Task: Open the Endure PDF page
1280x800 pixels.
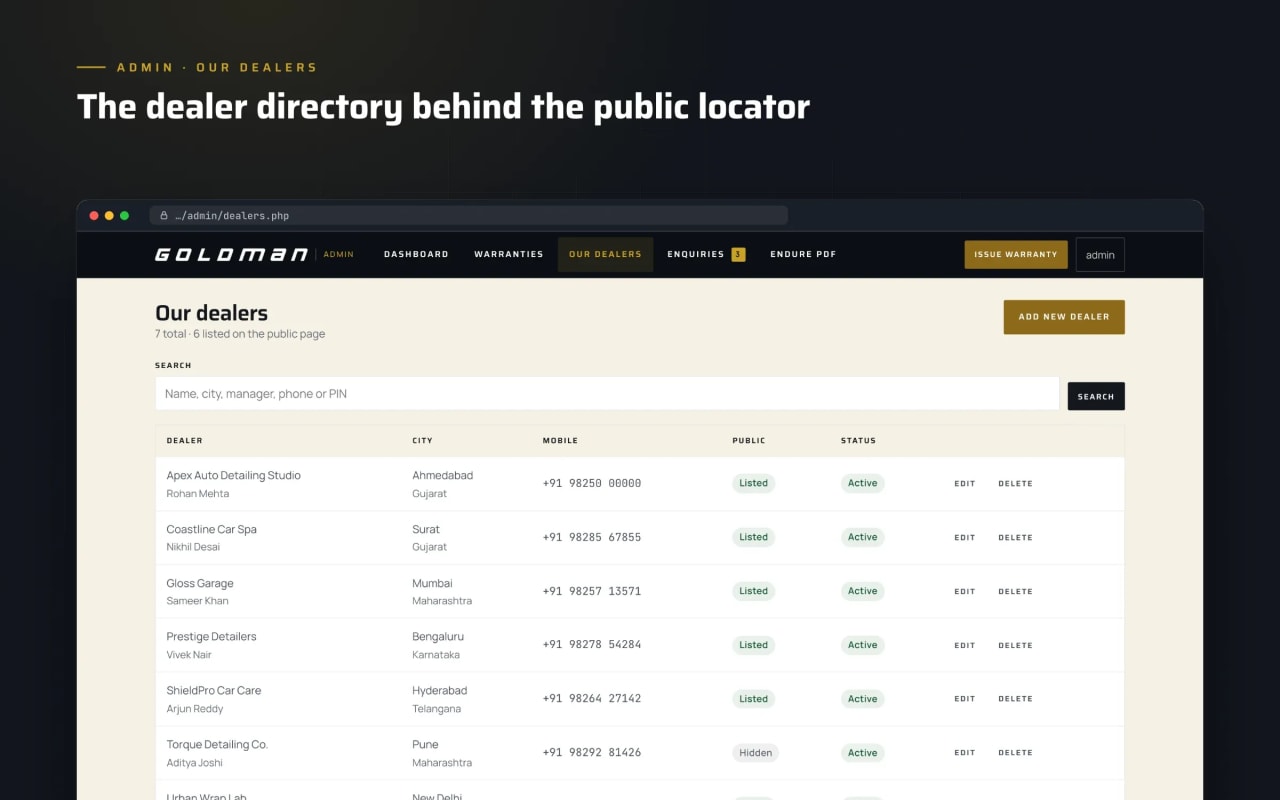Action: coord(803,254)
